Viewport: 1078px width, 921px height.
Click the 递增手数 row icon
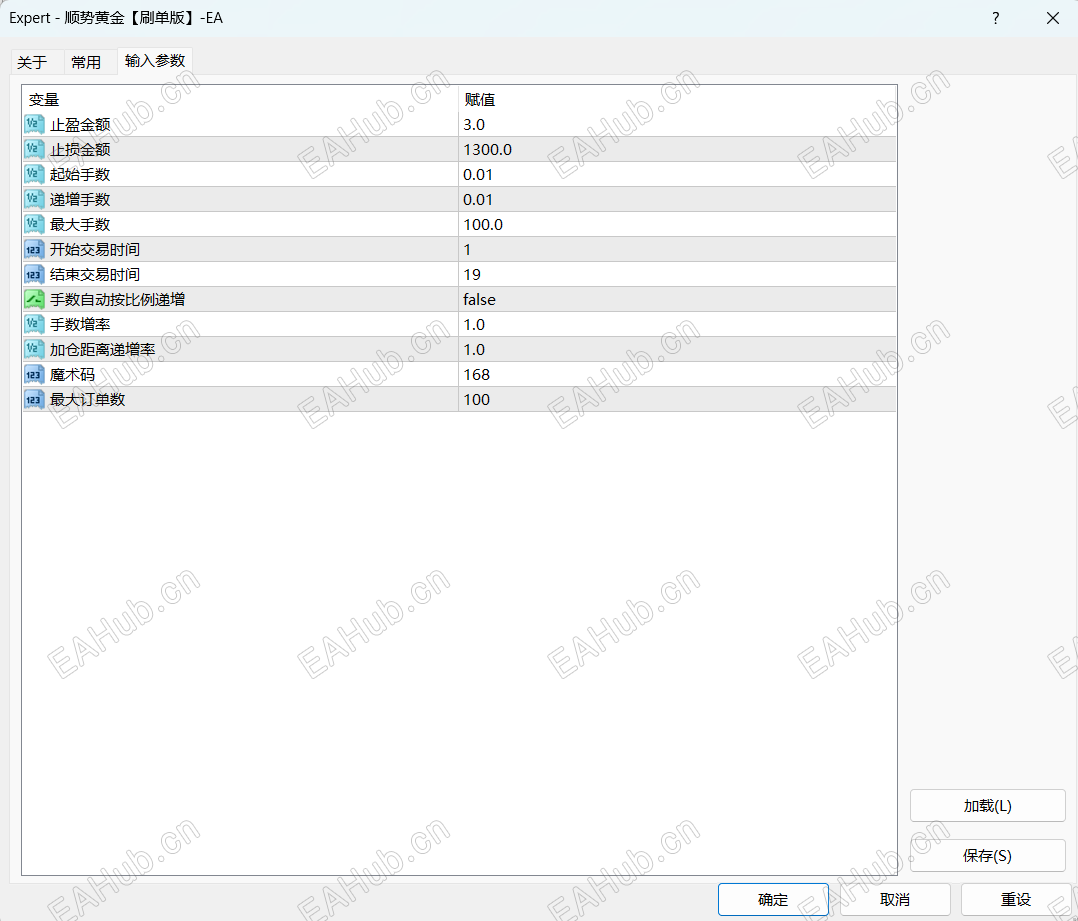[x=32, y=199]
